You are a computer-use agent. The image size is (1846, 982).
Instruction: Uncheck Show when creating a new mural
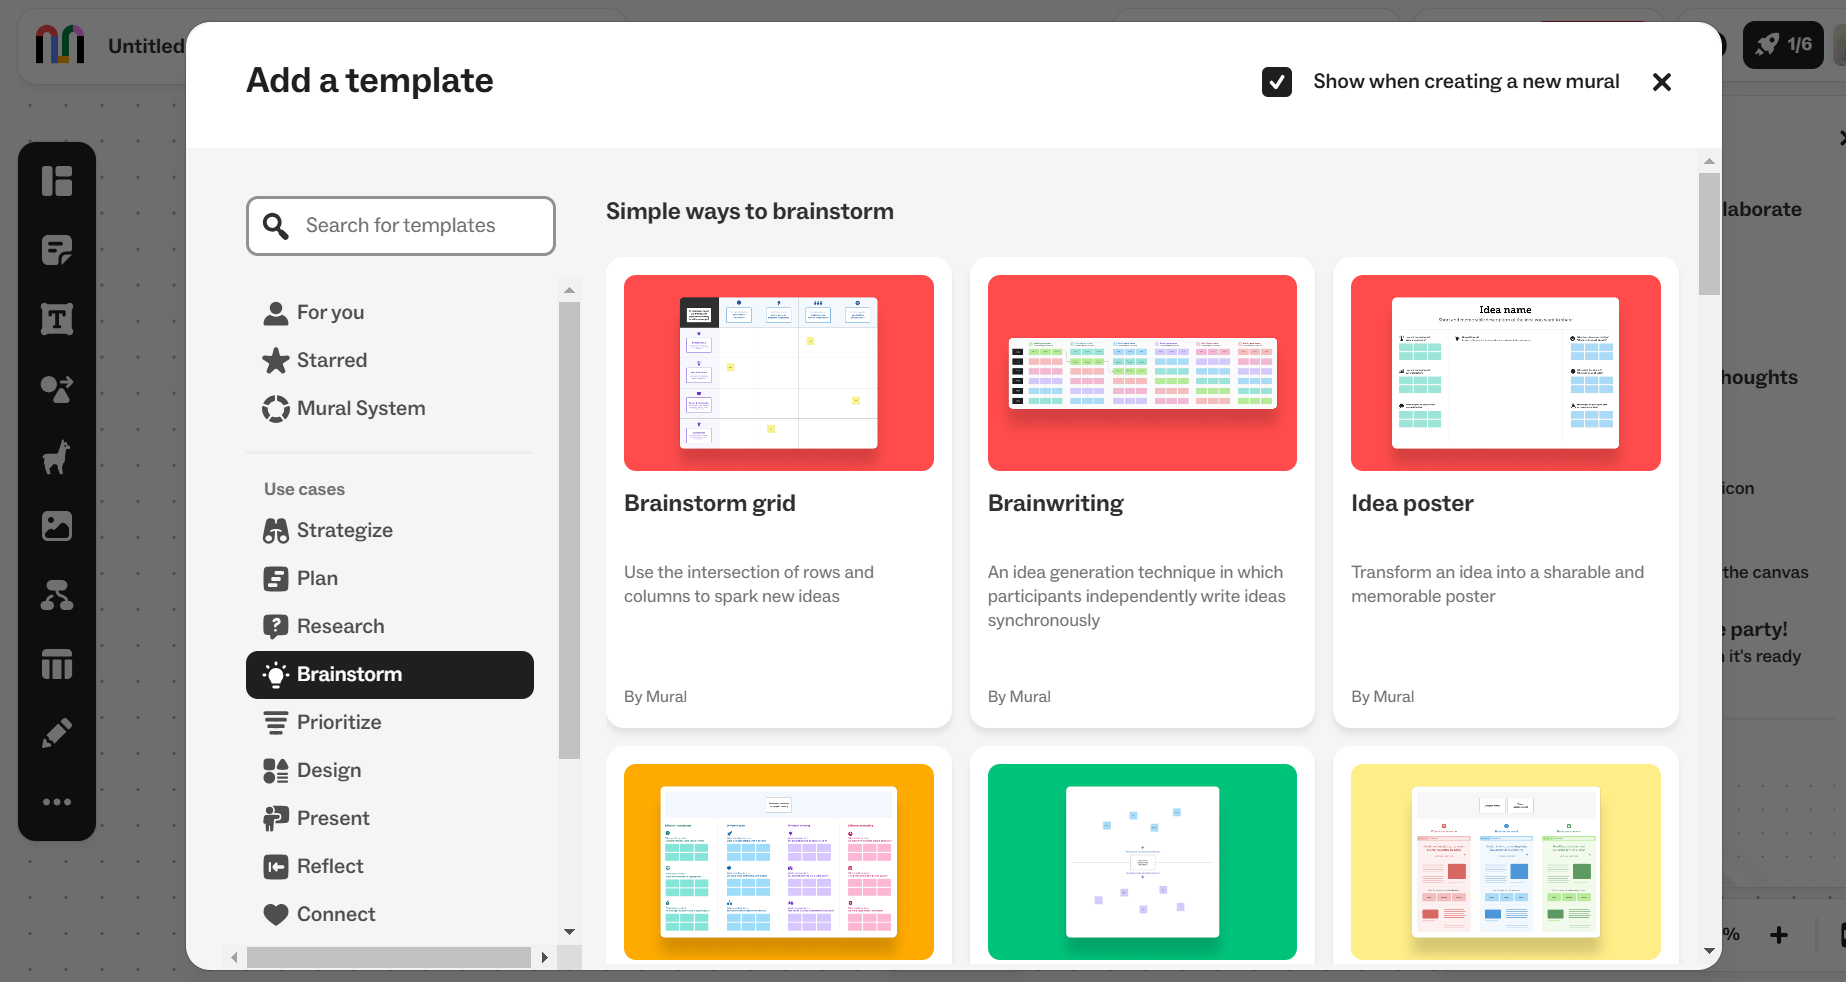(1277, 82)
